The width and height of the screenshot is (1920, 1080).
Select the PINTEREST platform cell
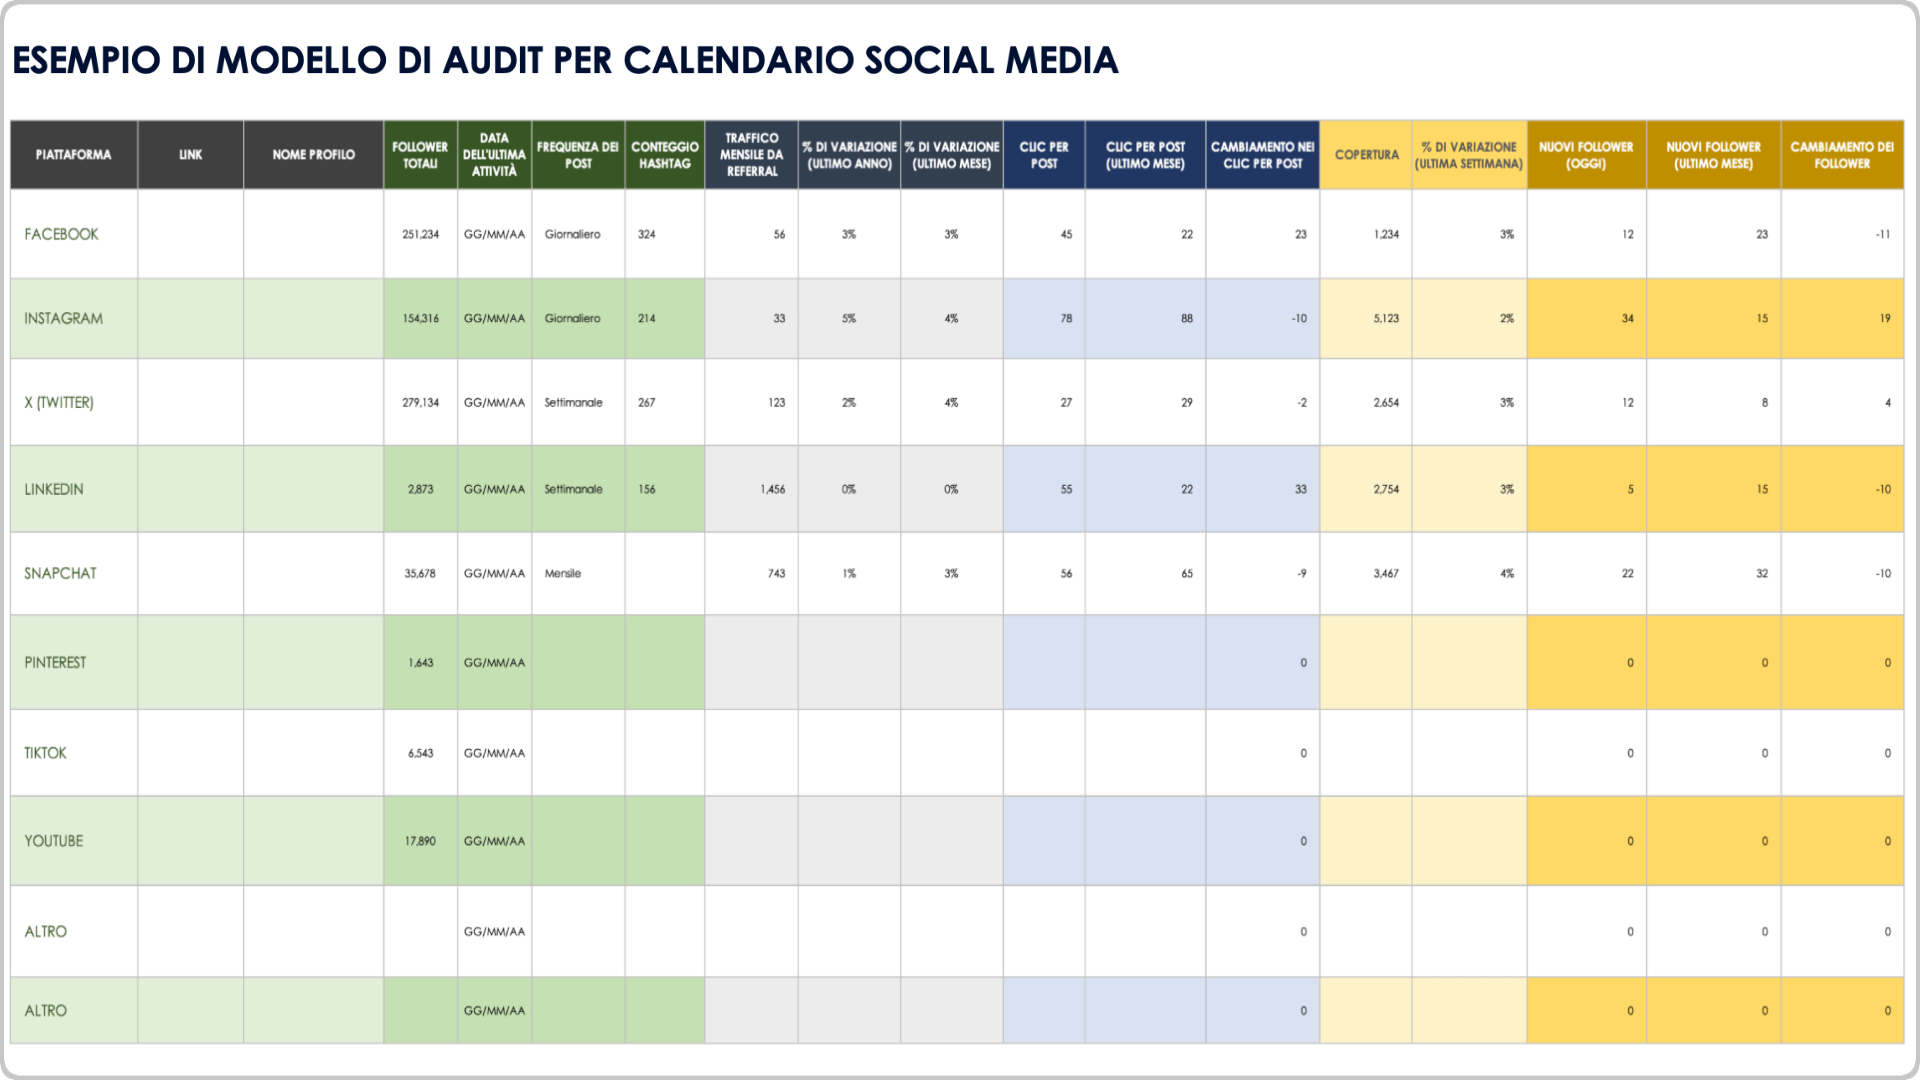click(x=74, y=662)
